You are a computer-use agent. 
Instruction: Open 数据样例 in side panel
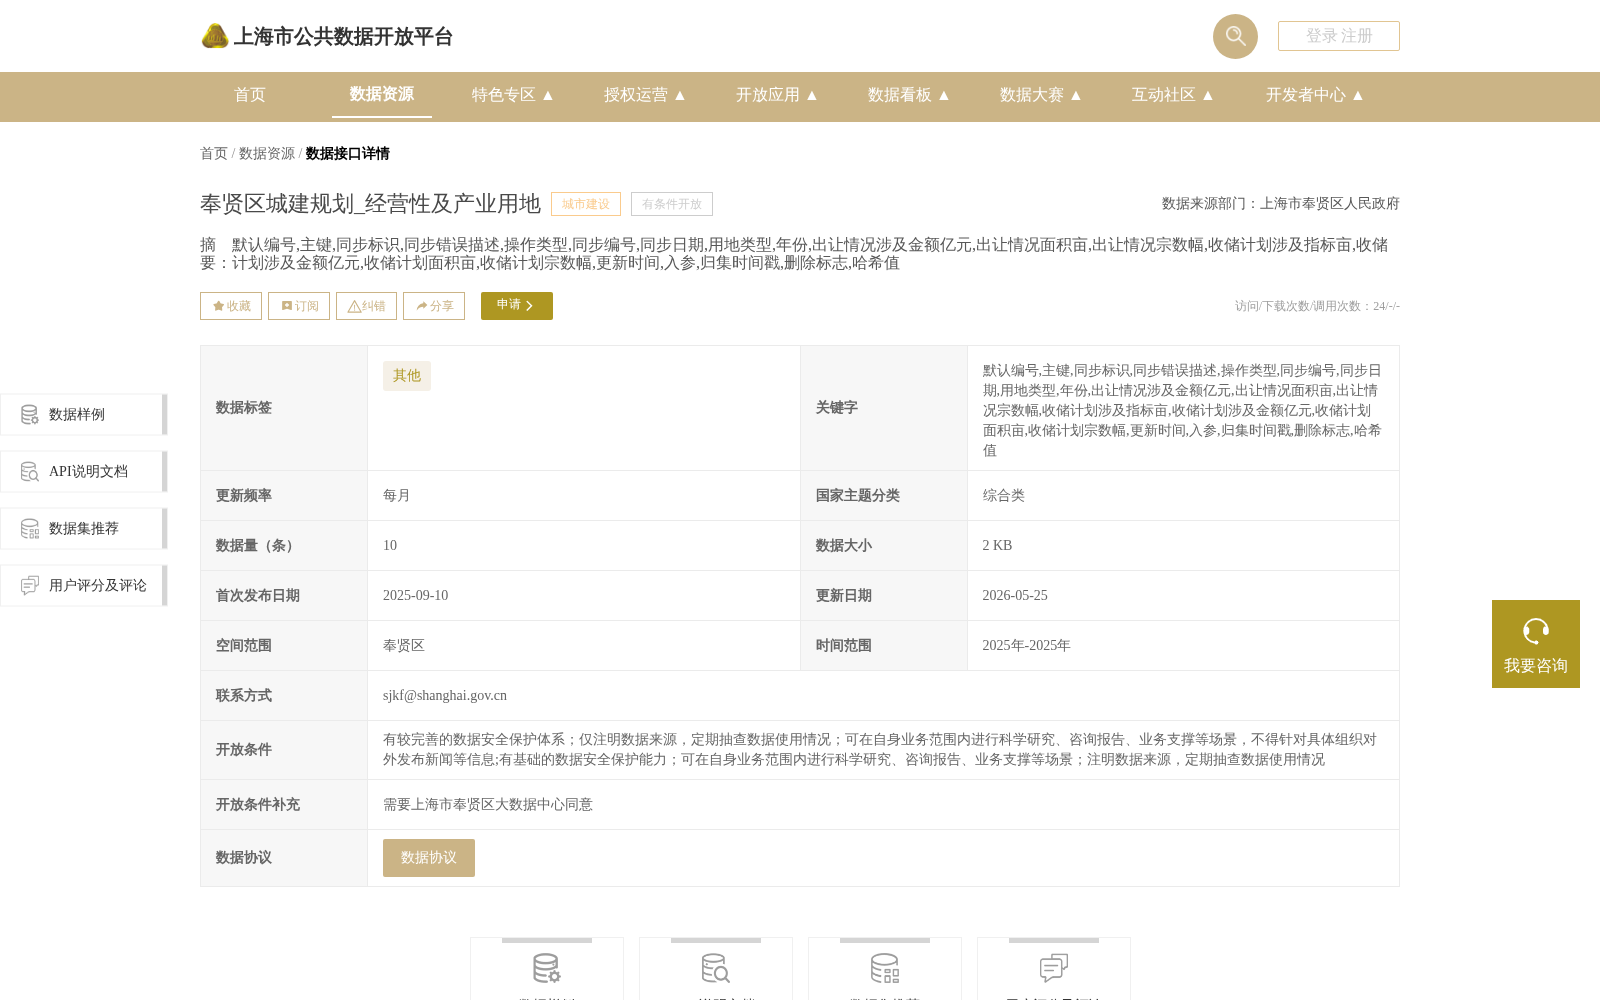[83, 414]
